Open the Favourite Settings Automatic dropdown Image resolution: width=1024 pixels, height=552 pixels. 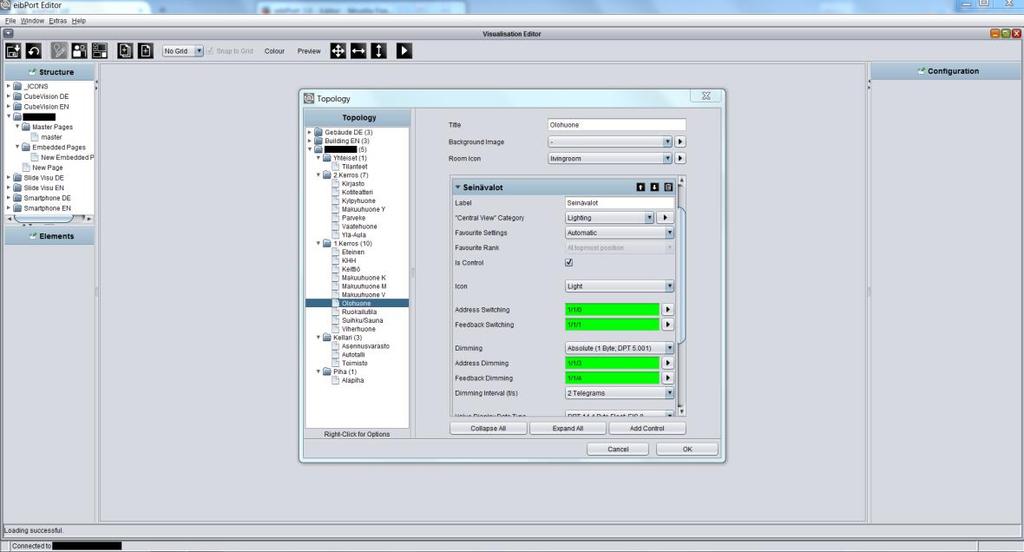point(619,233)
